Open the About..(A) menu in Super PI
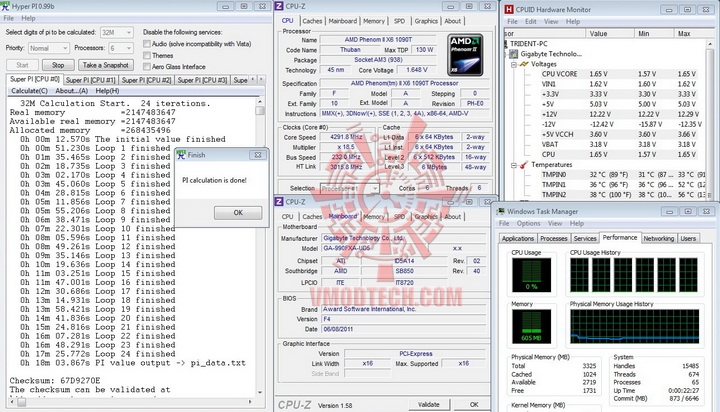Screen dimensions: 720x412 pyautogui.click(x=71, y=91)
